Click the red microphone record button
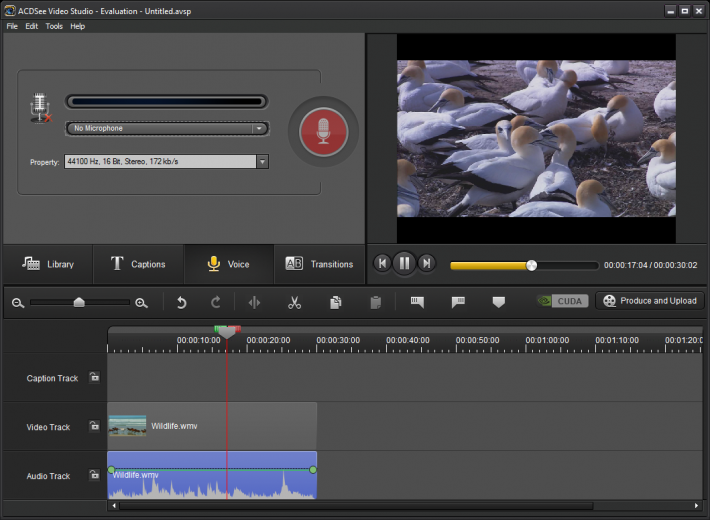 click(323, 132)
